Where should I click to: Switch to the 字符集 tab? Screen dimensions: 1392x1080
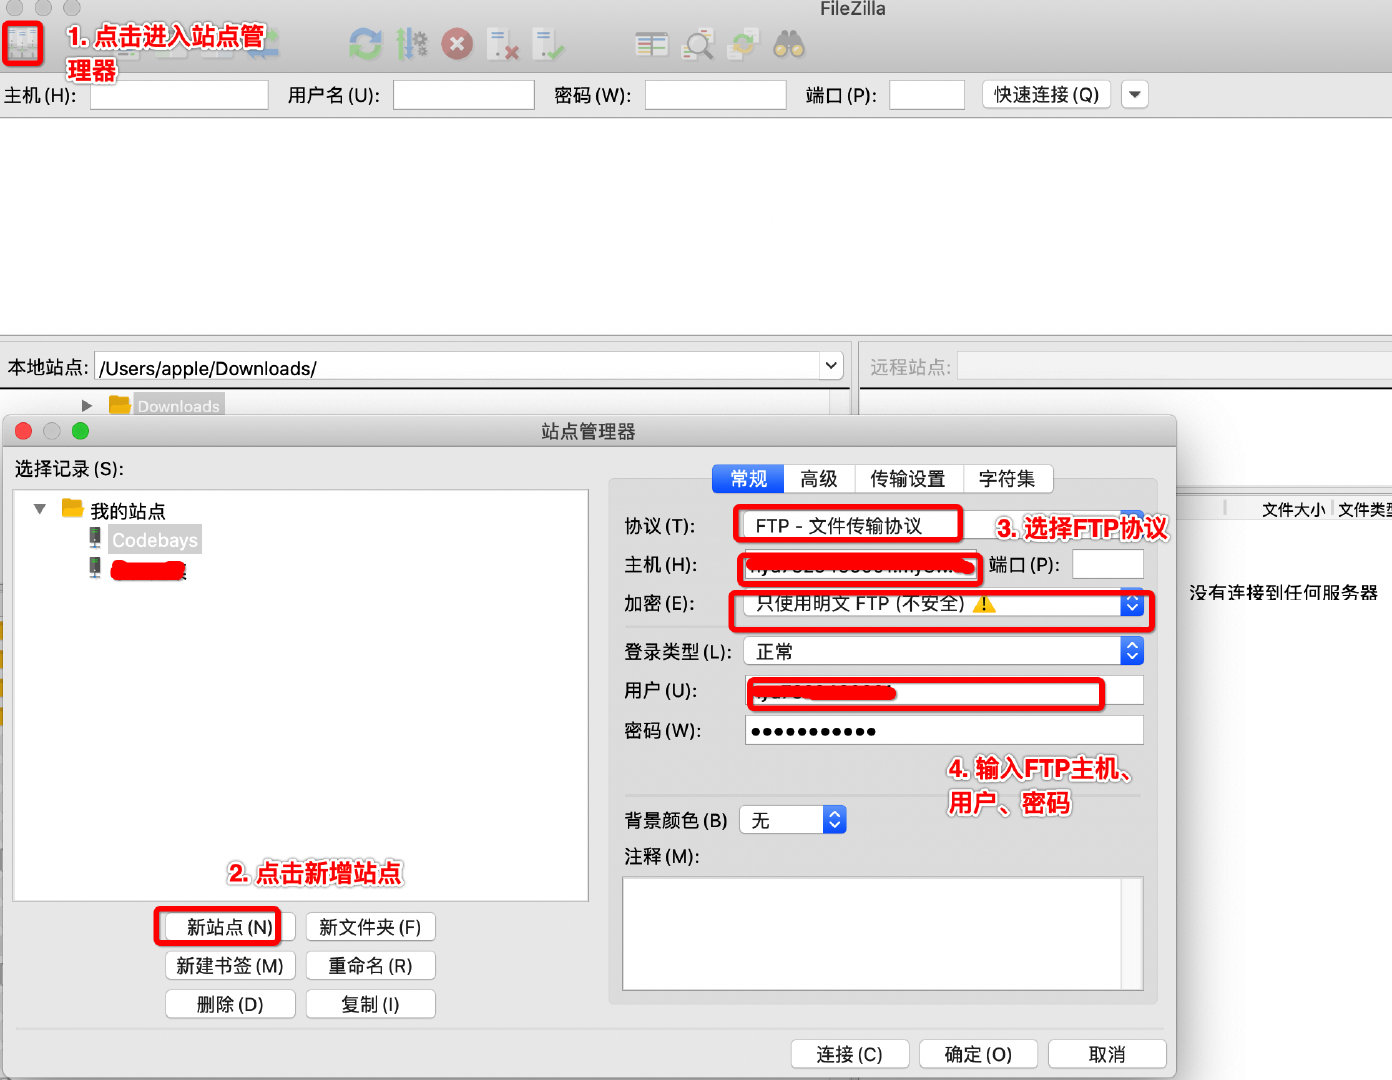tap(1008, 479)
